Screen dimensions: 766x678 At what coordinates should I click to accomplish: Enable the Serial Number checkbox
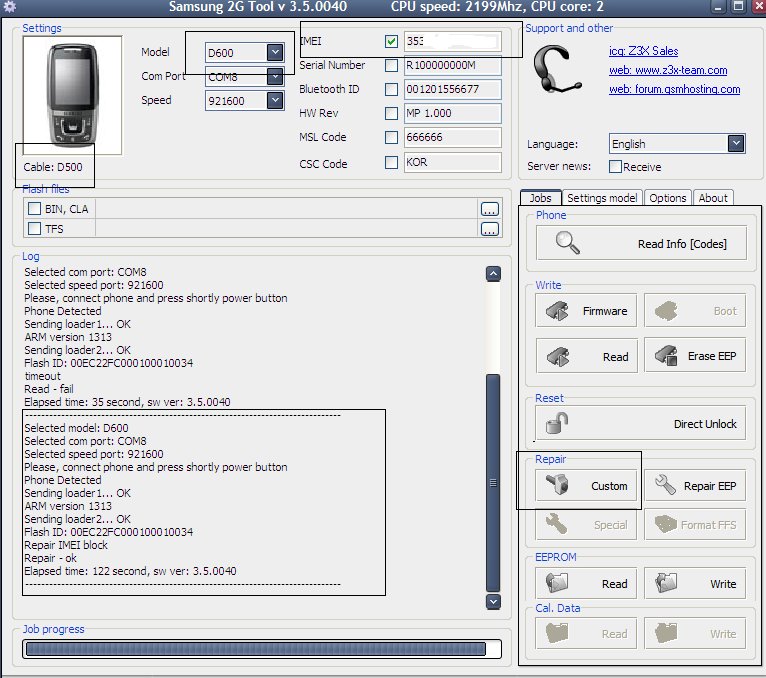click(391, 65)
